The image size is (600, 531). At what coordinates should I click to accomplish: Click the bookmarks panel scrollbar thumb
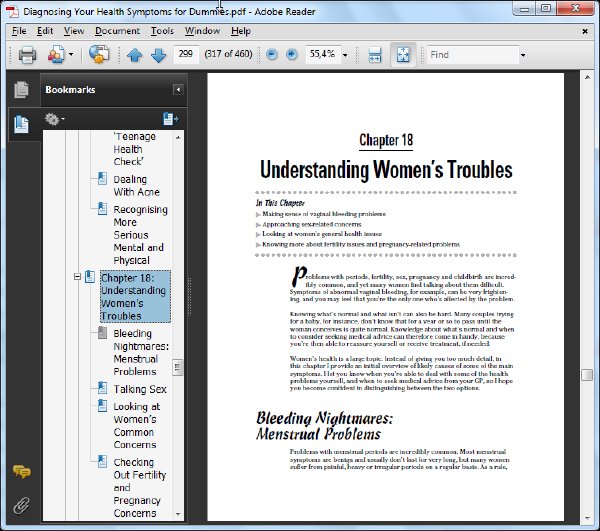click(x=178, y=368)
